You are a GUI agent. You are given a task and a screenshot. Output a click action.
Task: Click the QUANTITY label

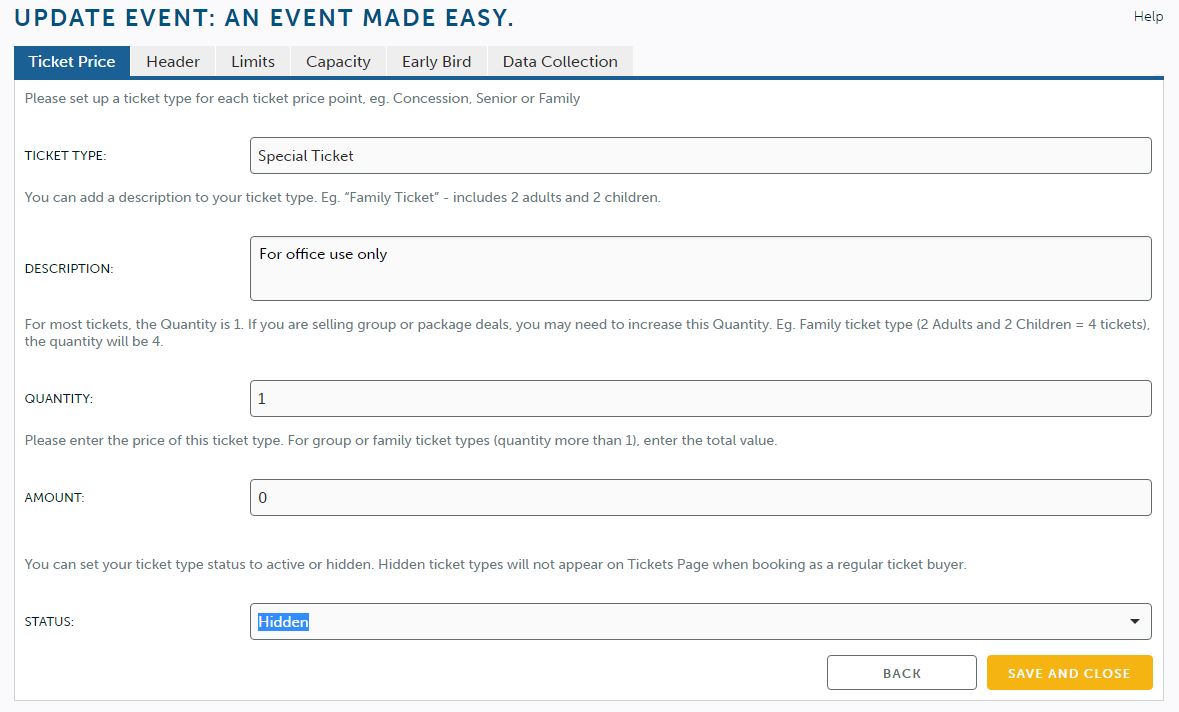(x=59, y=398)
